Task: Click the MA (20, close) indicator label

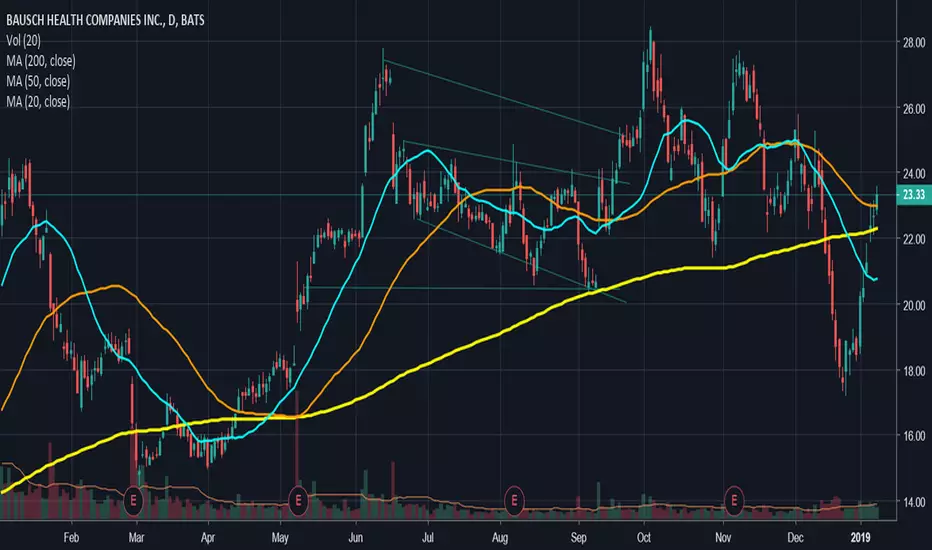Action: [38, 102]
